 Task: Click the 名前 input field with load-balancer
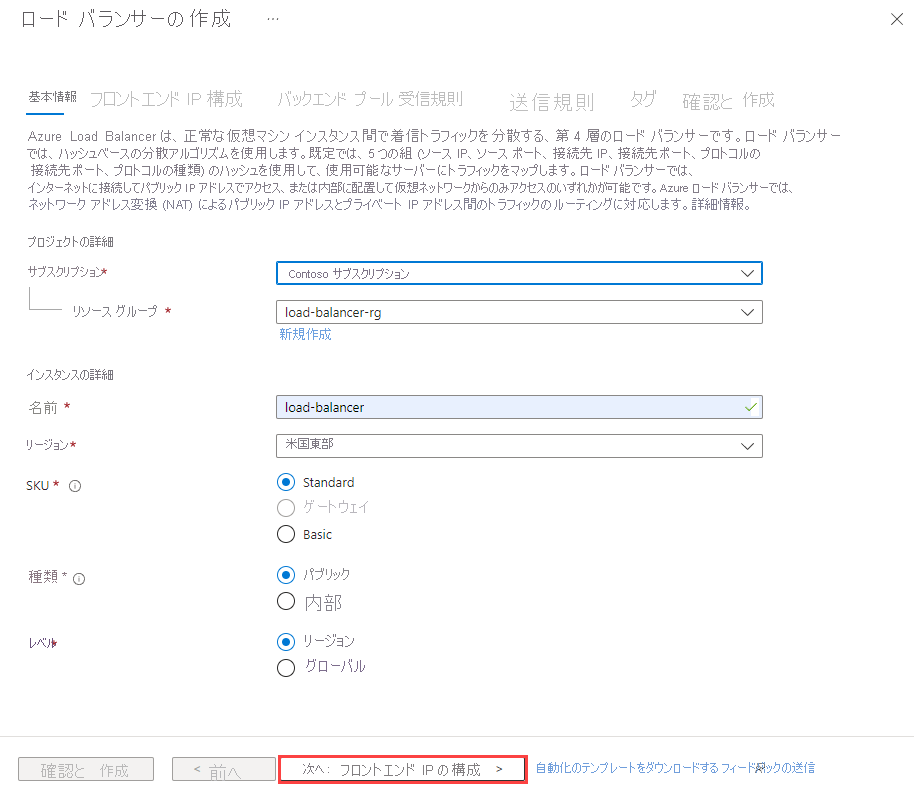point(519,407)
